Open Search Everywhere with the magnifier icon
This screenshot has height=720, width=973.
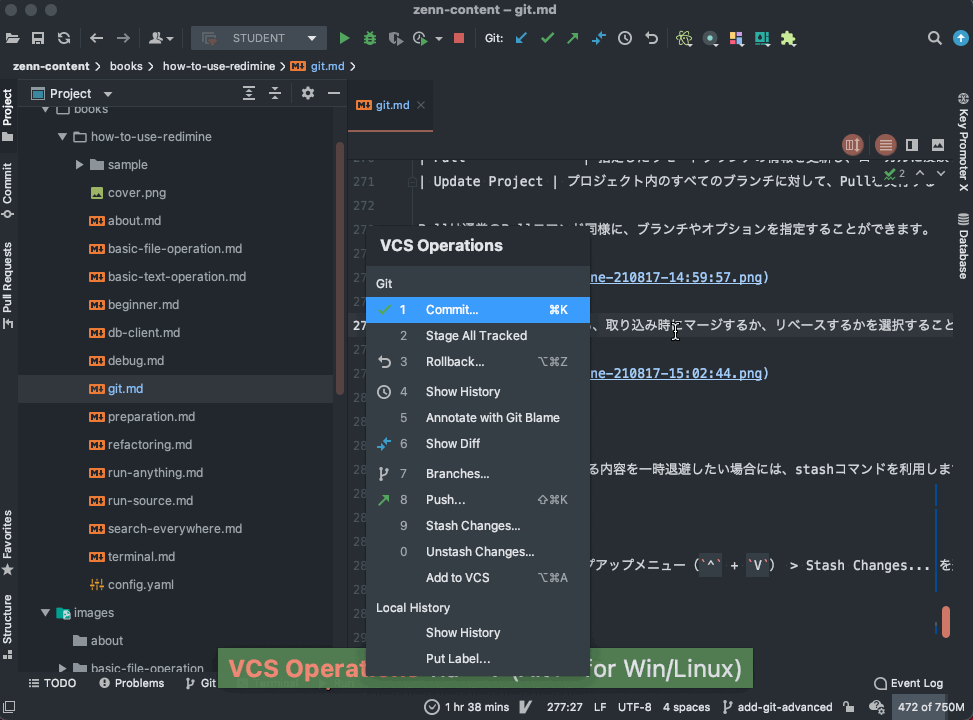[934, 37]
